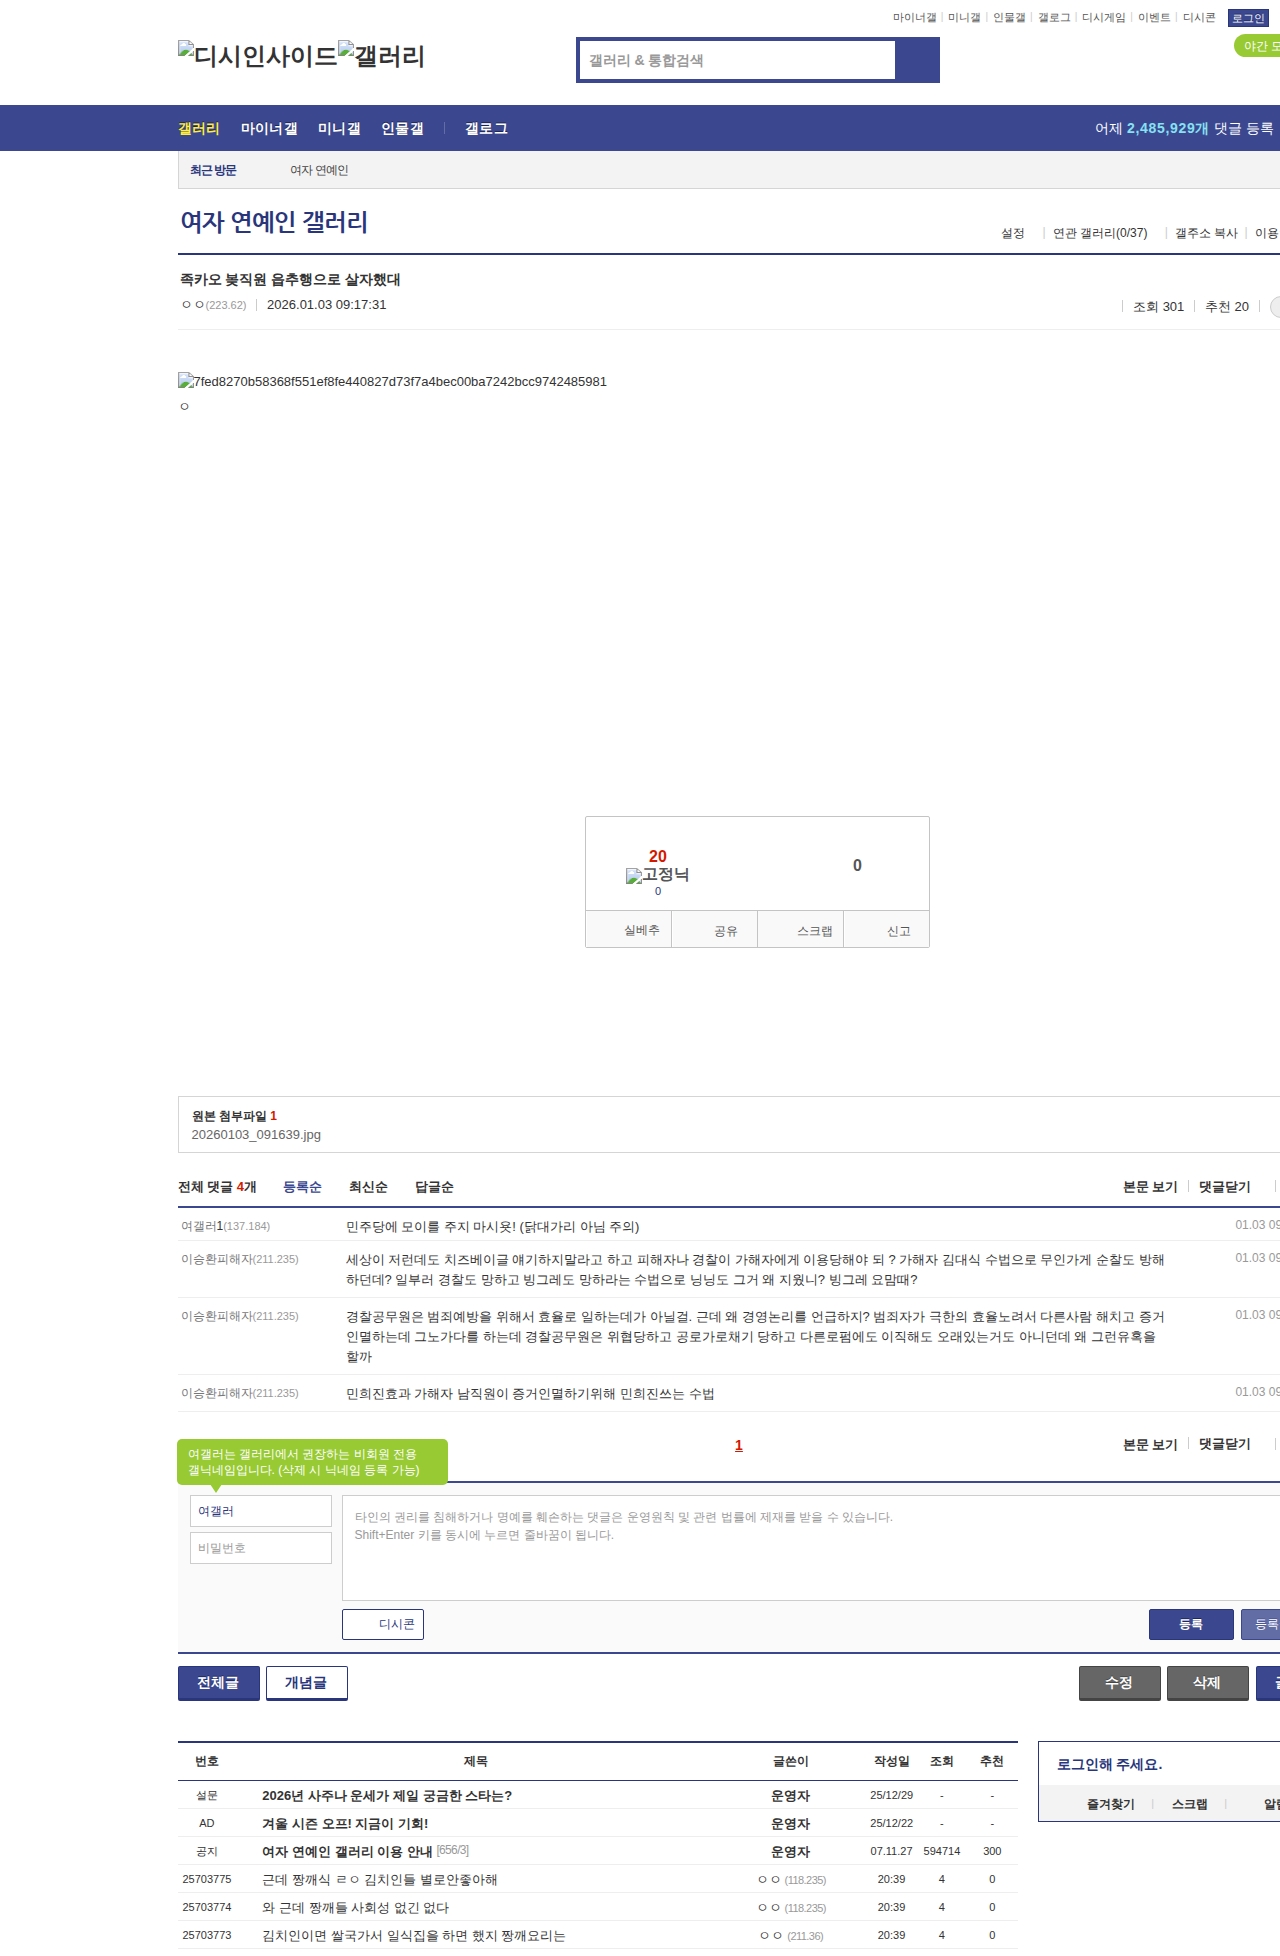This screenshot has height=1956, width=1280.
Task: Submit the comment with the blue 등록 button
Action: click(x=1191, y=1624)
